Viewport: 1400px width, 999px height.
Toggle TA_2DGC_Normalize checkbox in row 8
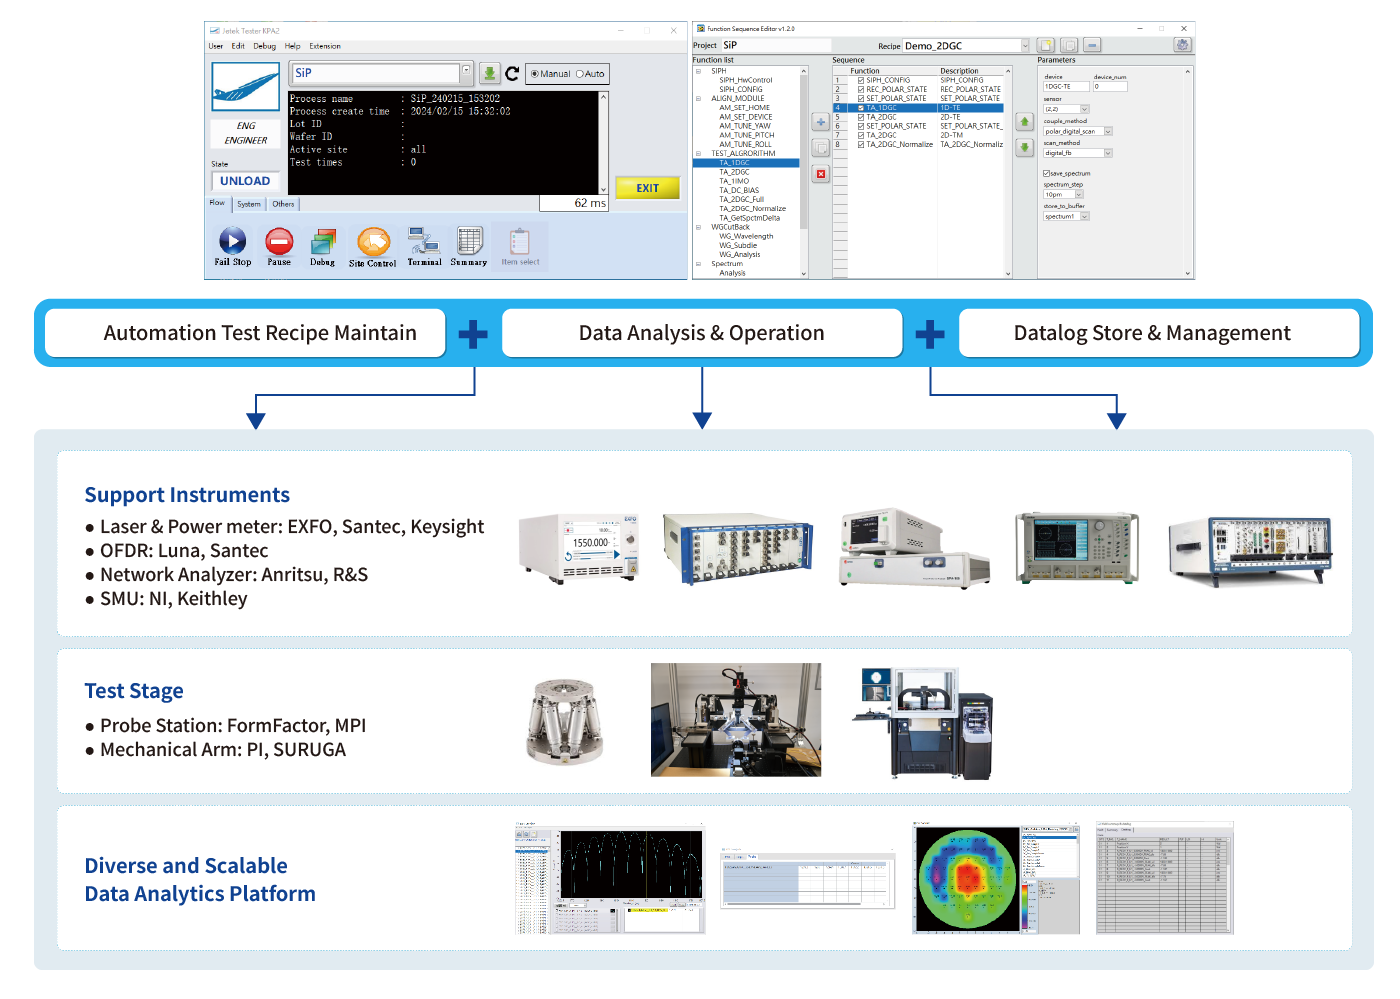[861, 144]
